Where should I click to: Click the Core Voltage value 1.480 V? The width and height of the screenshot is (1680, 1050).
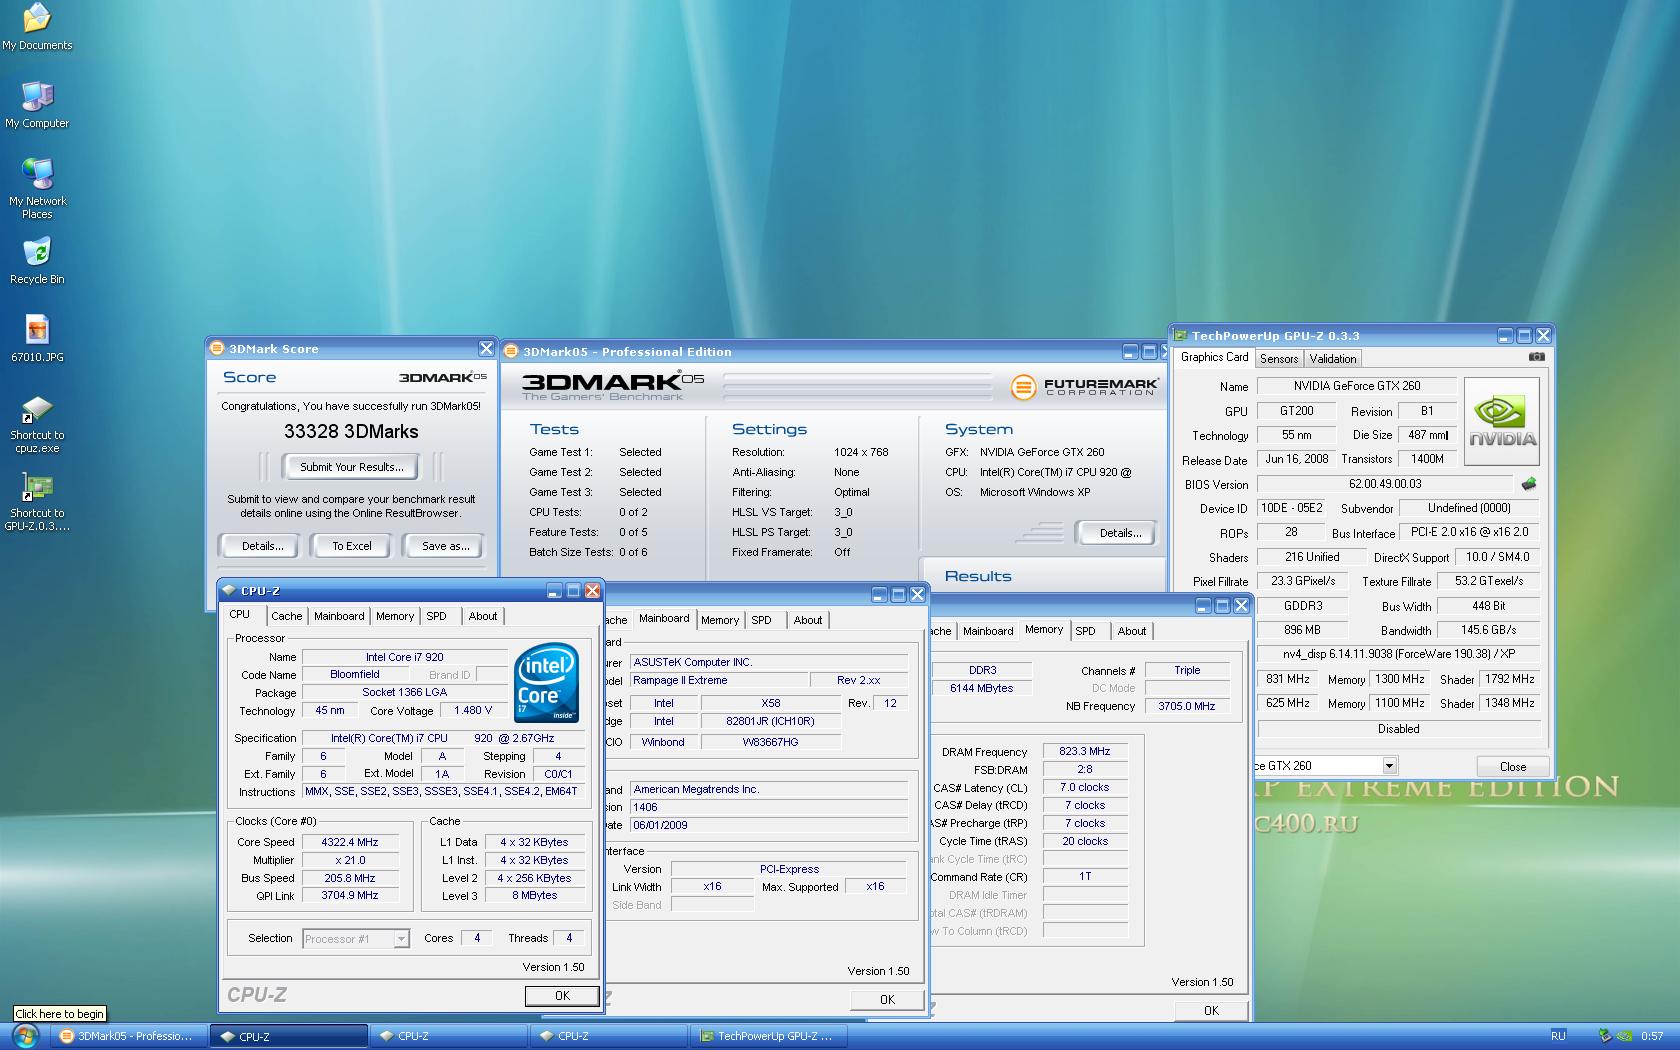click(474, 711)
